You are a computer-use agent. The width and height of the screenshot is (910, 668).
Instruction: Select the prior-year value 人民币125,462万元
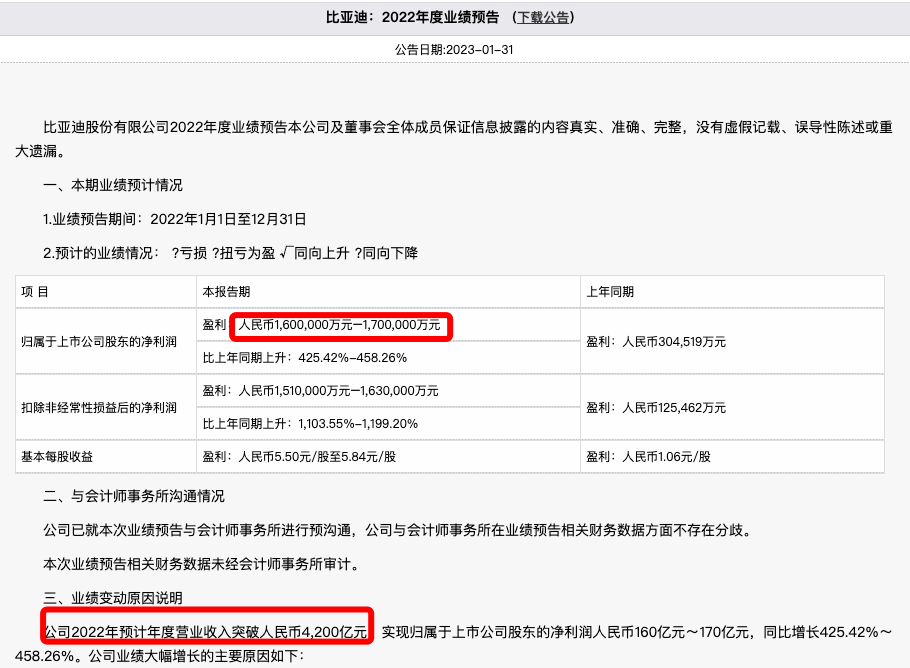click(674, 407)
